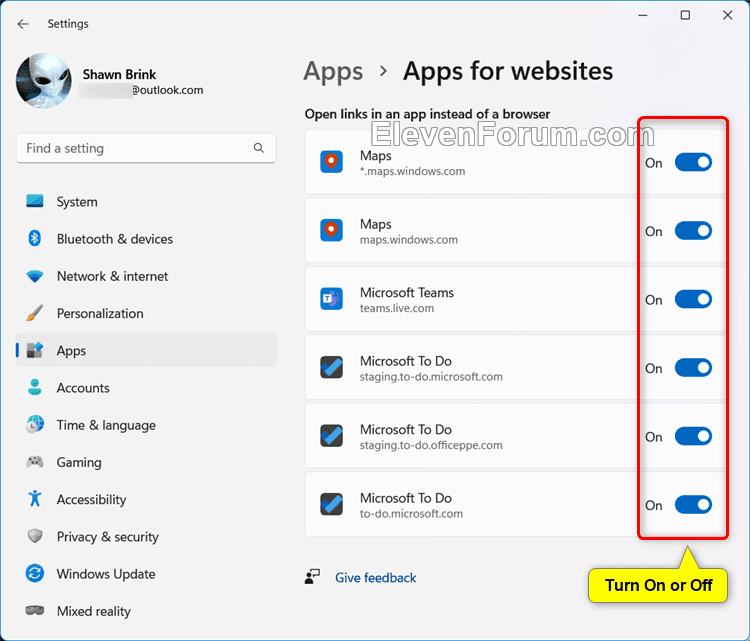
Task: Disable the Microsoft Teams toggle
Action: point(693,299)
